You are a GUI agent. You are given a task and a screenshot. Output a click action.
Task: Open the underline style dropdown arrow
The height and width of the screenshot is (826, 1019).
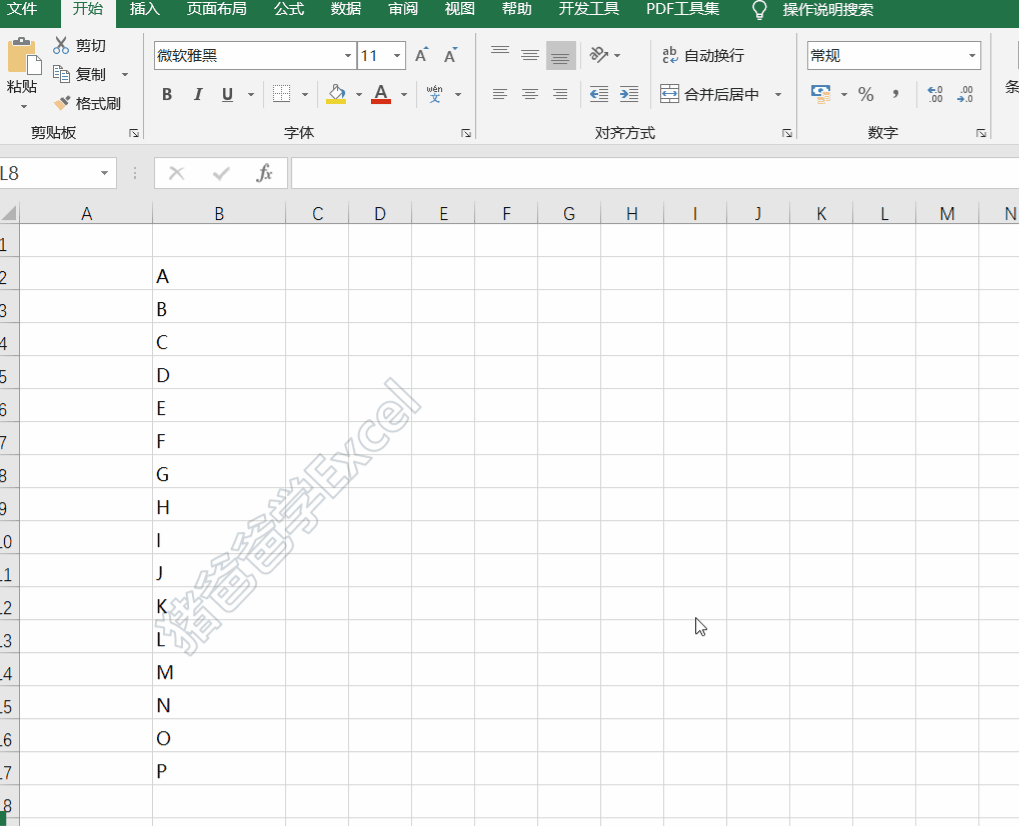click(251, 94)
